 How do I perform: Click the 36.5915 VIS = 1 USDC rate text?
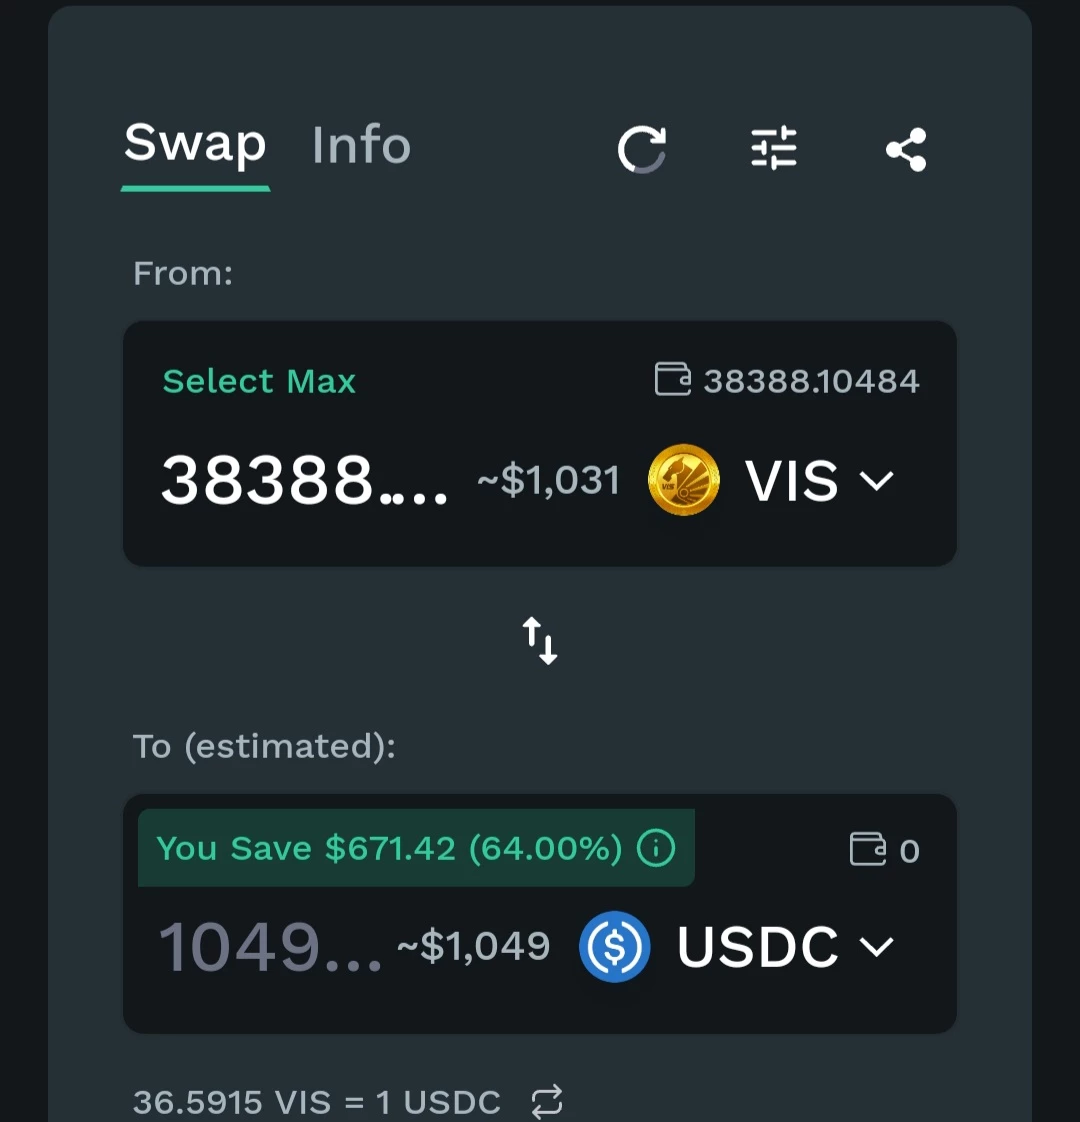pyautogui.click(x=316, y=1102)
